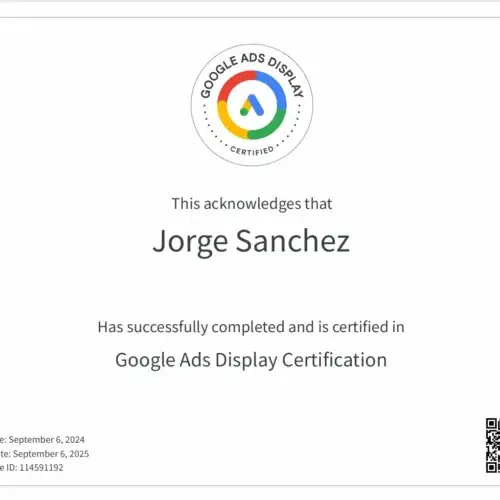Click "Has successfully completed and is certified in"
The width and height of the screenshot is (500, 500).
pyautogui.click(x=251, y=327)
